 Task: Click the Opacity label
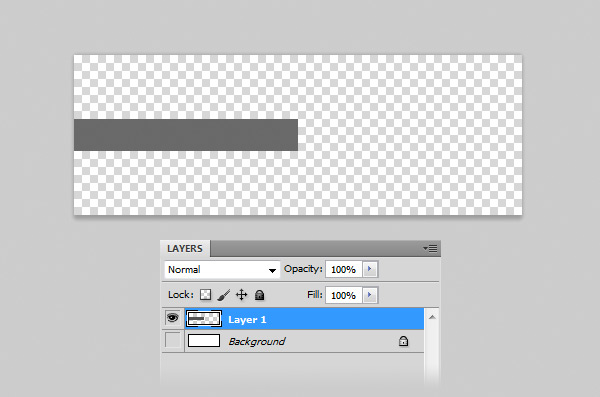(x=303, y=269)
